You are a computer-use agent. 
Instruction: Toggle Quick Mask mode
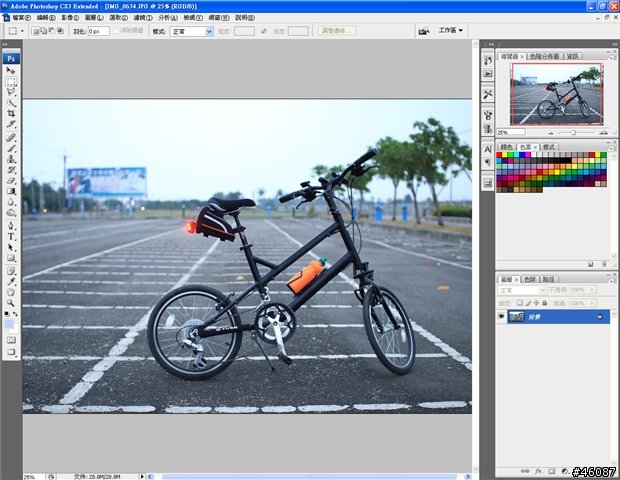click(x=11, y=340)
